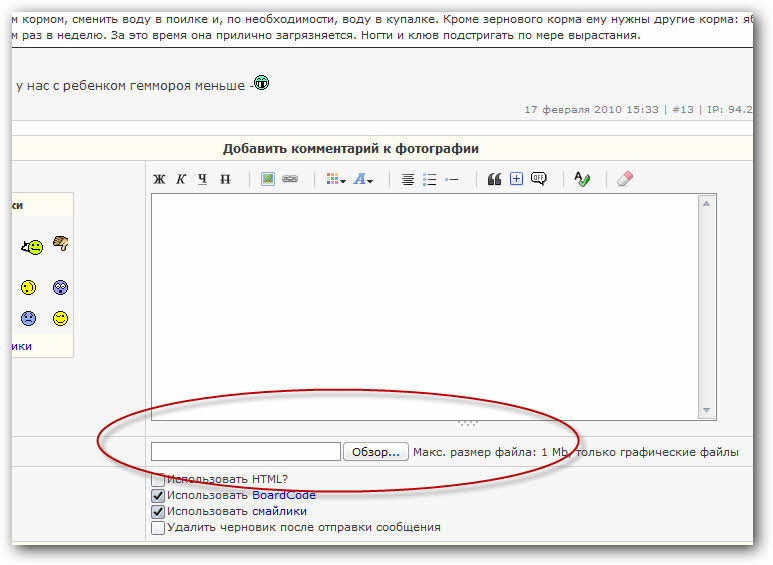
Task: Click the spell check icon
Action: click(x=582, y=179)
